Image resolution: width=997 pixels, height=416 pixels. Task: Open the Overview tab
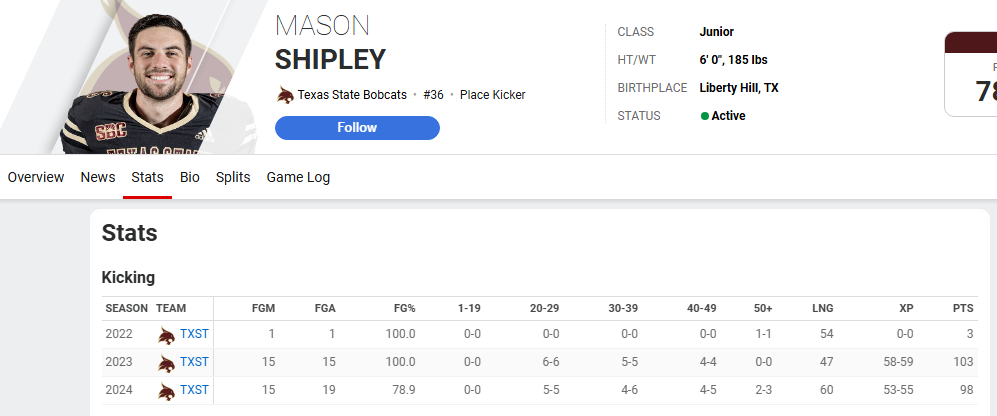[36, 177]
